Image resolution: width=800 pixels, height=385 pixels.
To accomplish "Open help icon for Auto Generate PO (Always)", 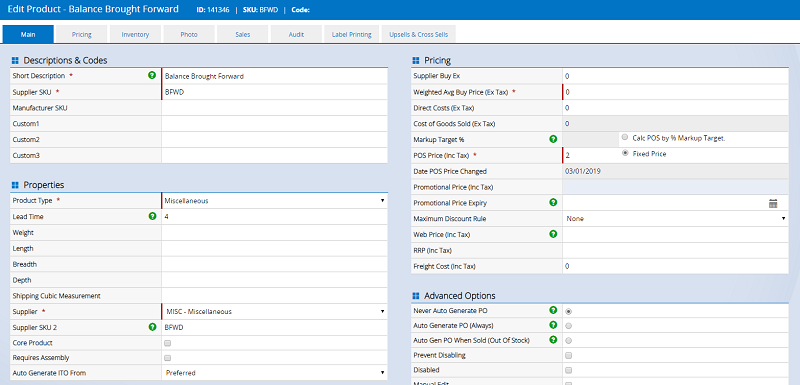I will click(x=553, y=325).
